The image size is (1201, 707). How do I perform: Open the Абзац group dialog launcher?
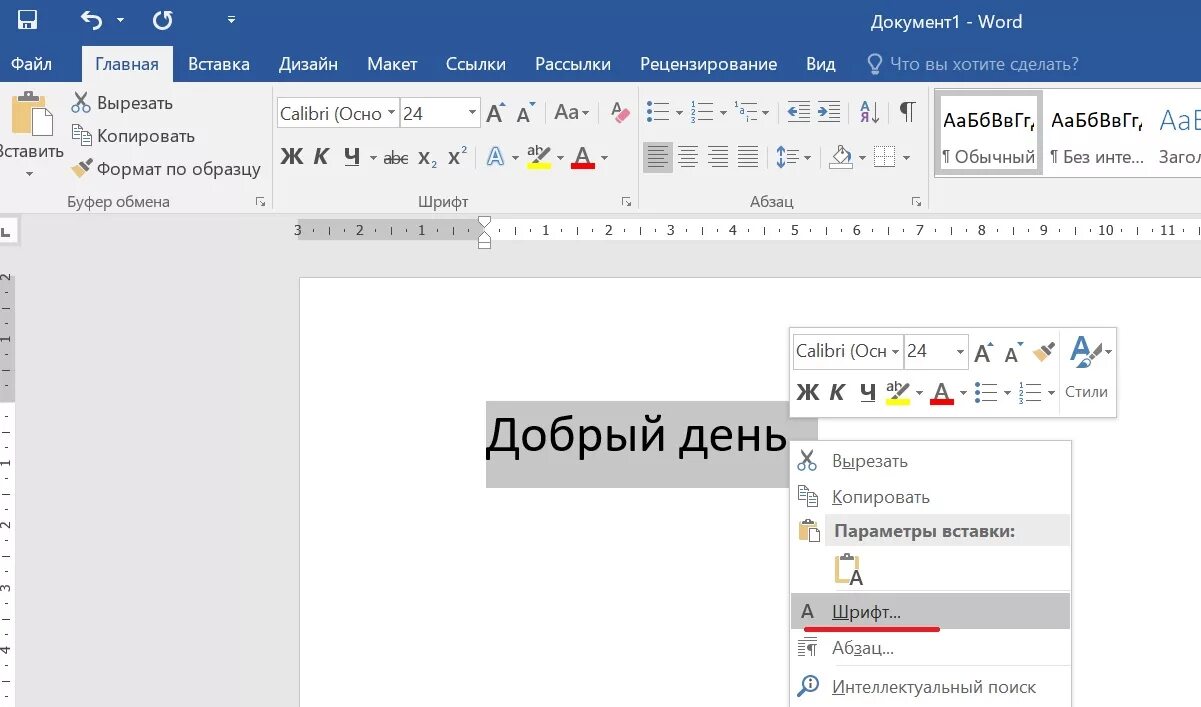pyautogui.click(x=915, y=201)
